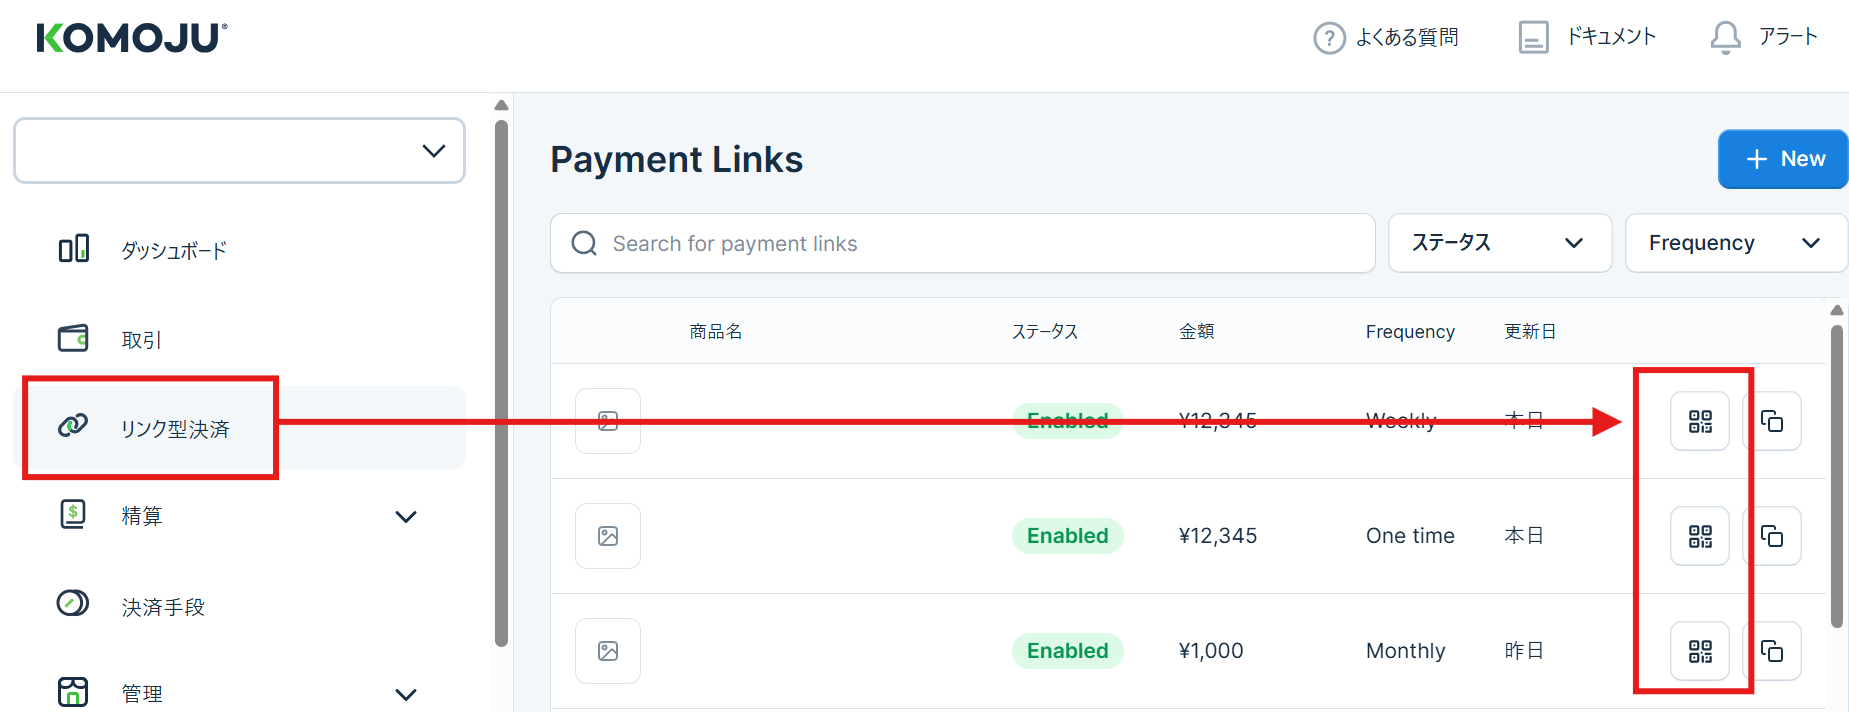Open 取引 in the sidebar
This screenshot has height=712, width=1849.
tap(141, 340)
